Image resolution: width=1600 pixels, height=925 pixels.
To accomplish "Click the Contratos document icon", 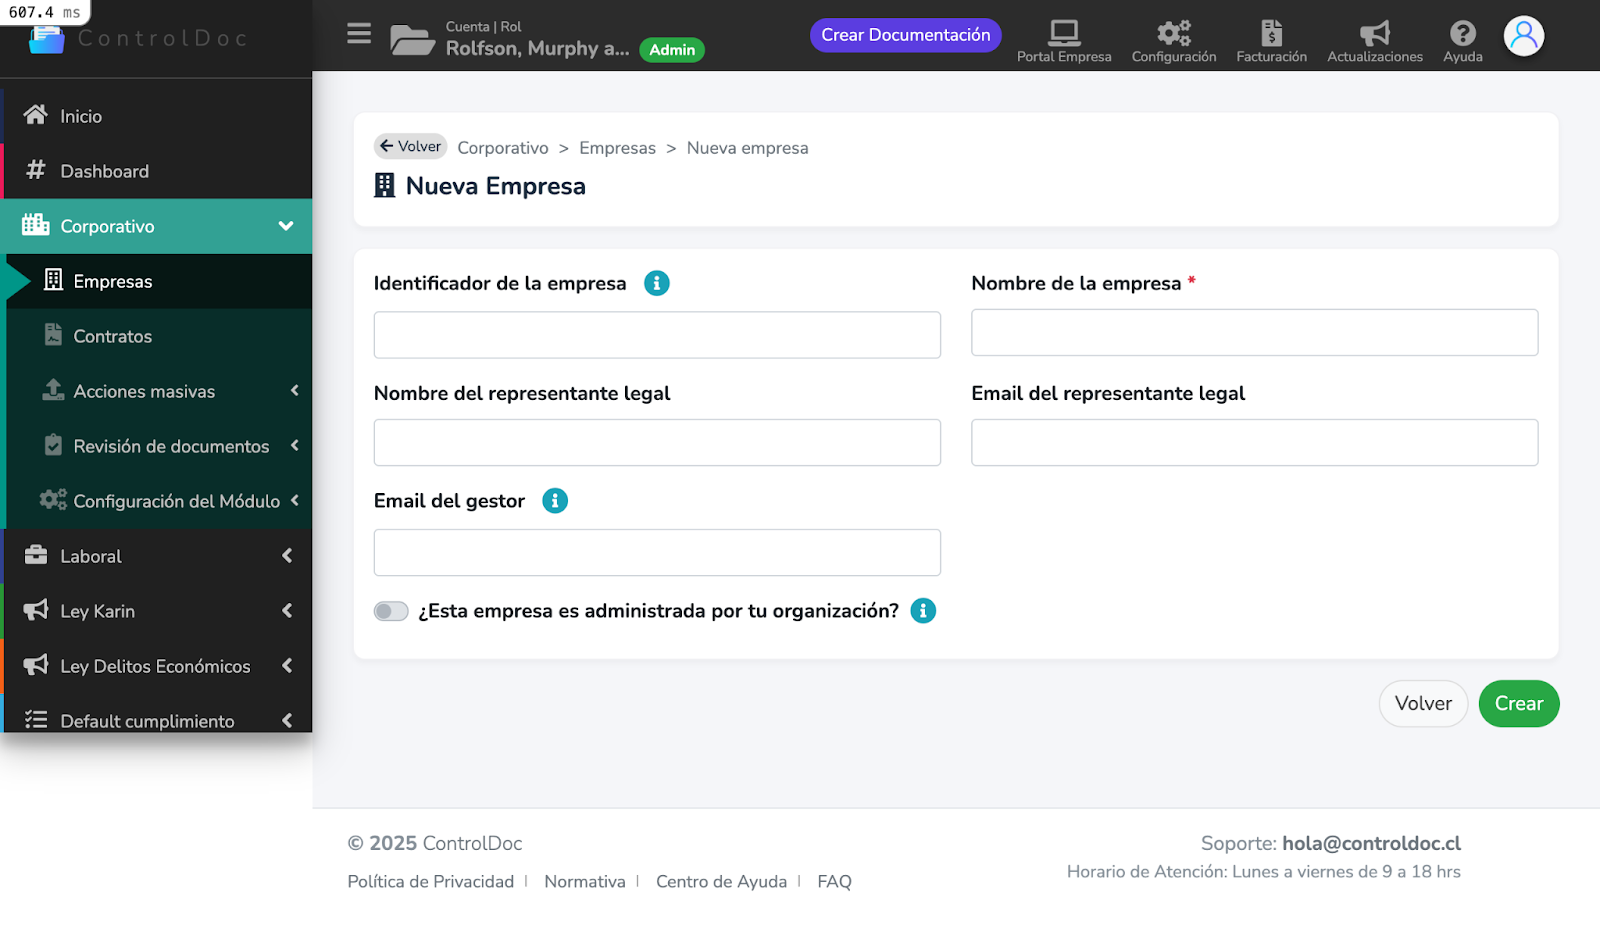I will click(54, 335).
